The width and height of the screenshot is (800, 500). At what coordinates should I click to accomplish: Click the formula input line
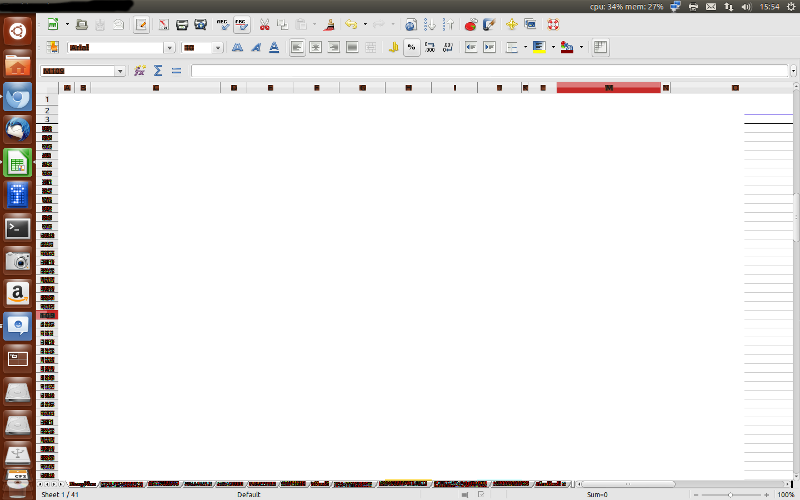(x=490, y=71)
